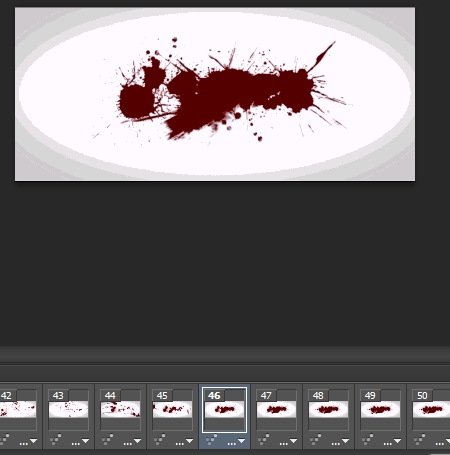Select animation frame 50 thumbnail
Viewport: 450px width, 455px height.
pyautogui.click(x=431, y=409)
